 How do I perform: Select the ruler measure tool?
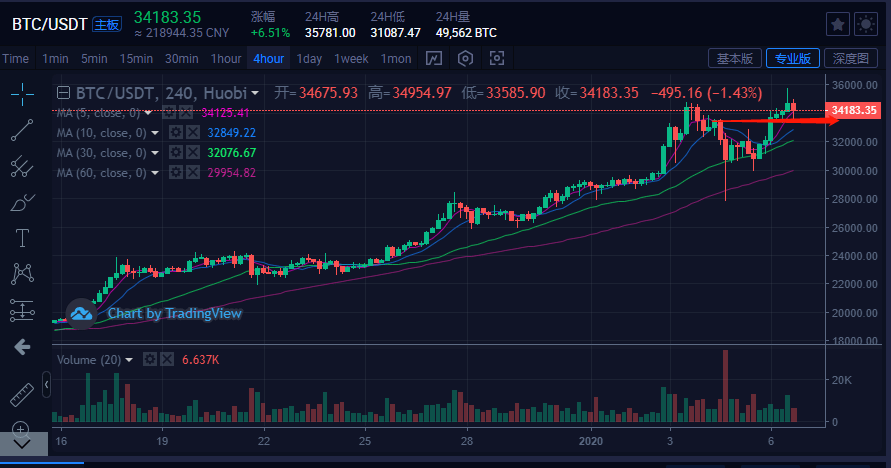pos(22,395)
